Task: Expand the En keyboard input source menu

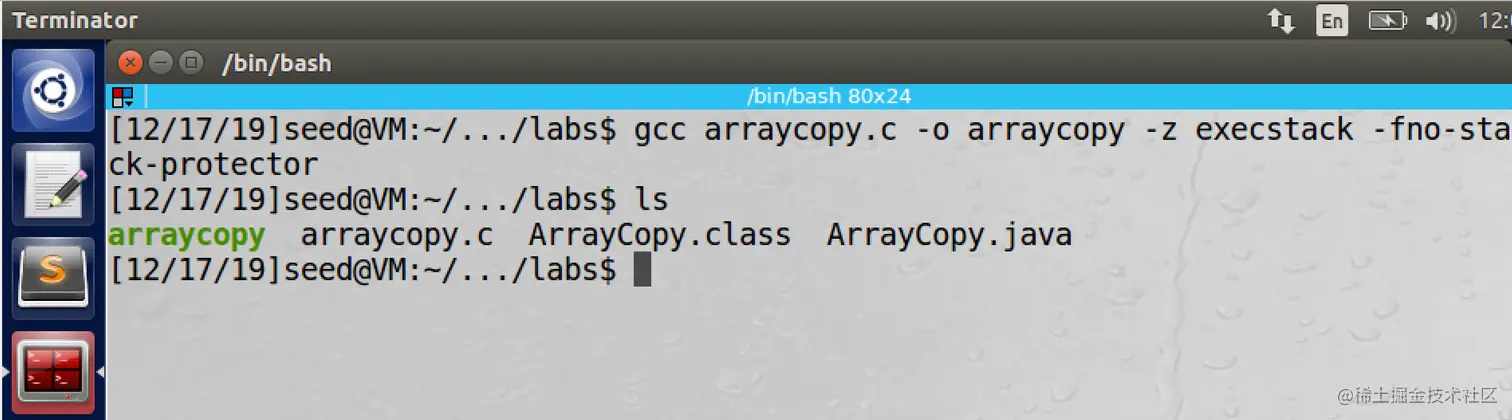Action: click(x=1331, y=20)
